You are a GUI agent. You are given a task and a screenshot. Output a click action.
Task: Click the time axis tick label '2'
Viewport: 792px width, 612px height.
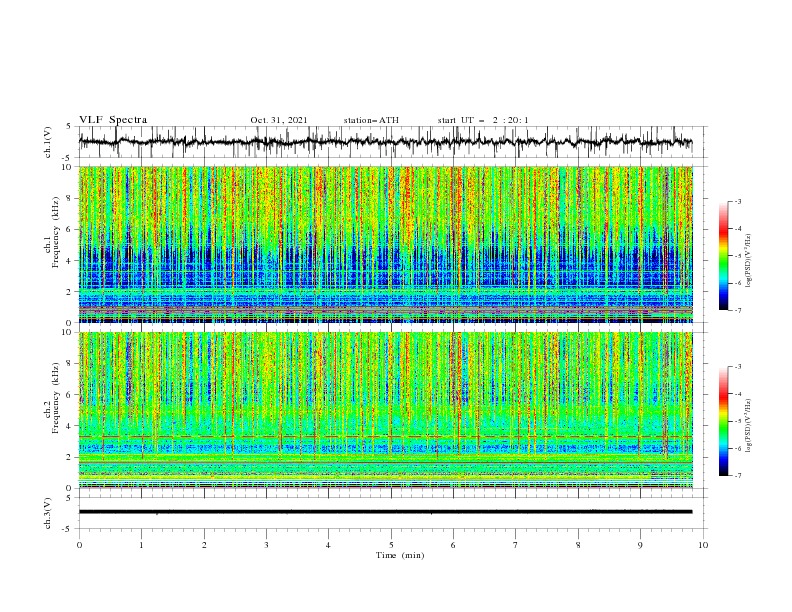(204, 545)
